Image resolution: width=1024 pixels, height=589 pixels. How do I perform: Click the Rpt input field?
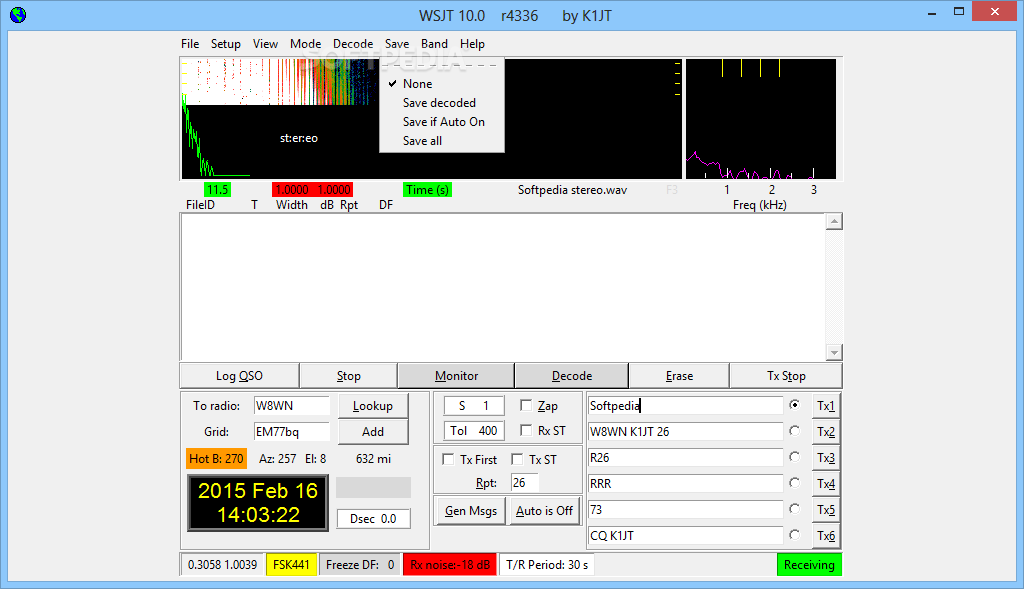[524, 483]
